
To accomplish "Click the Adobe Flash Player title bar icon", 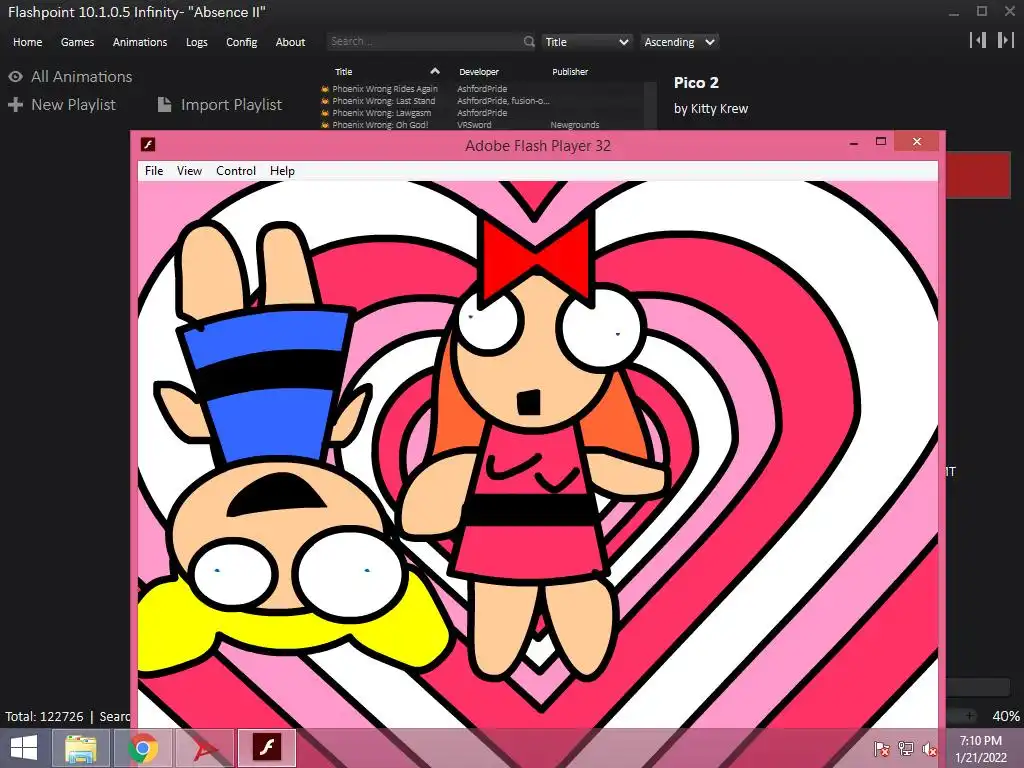I will click(148, 145).
